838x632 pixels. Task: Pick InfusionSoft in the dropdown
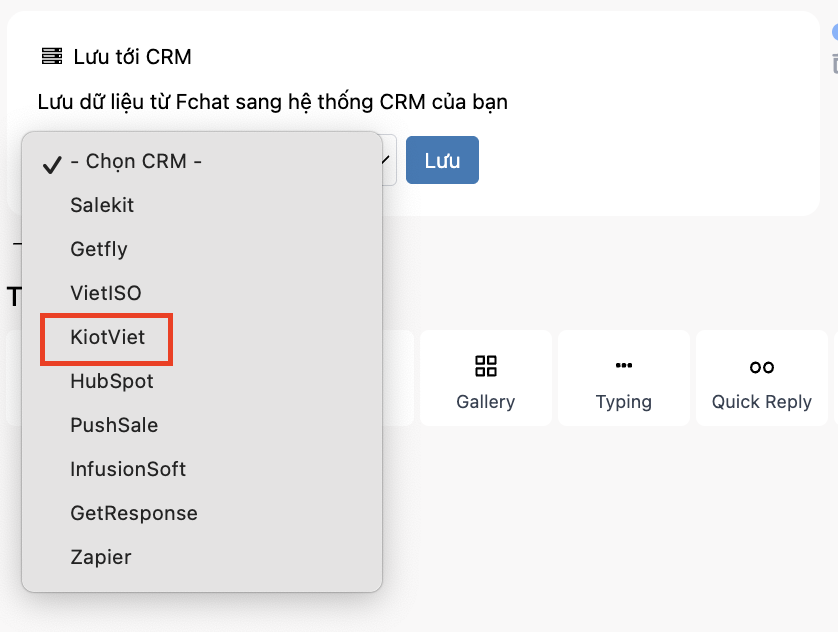[x=201, y=469]
